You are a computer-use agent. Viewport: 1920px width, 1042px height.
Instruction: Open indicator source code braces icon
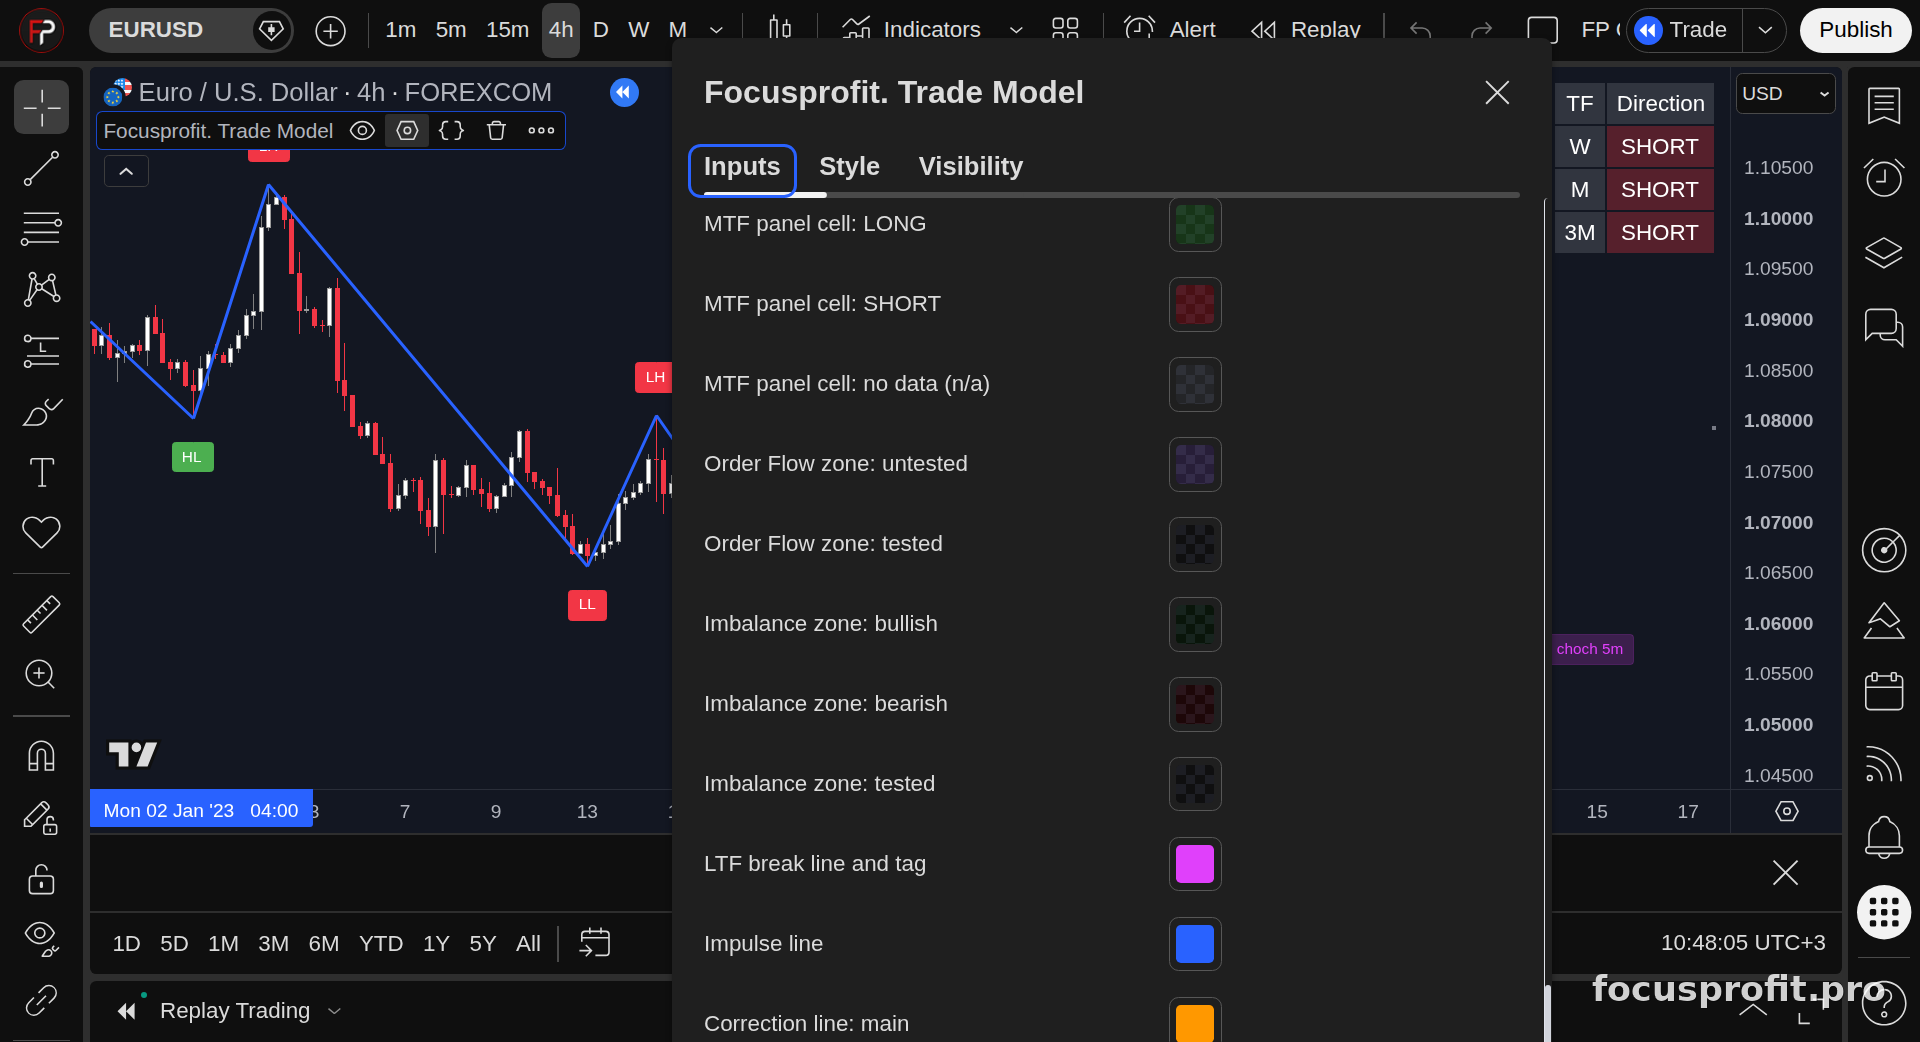451,131
